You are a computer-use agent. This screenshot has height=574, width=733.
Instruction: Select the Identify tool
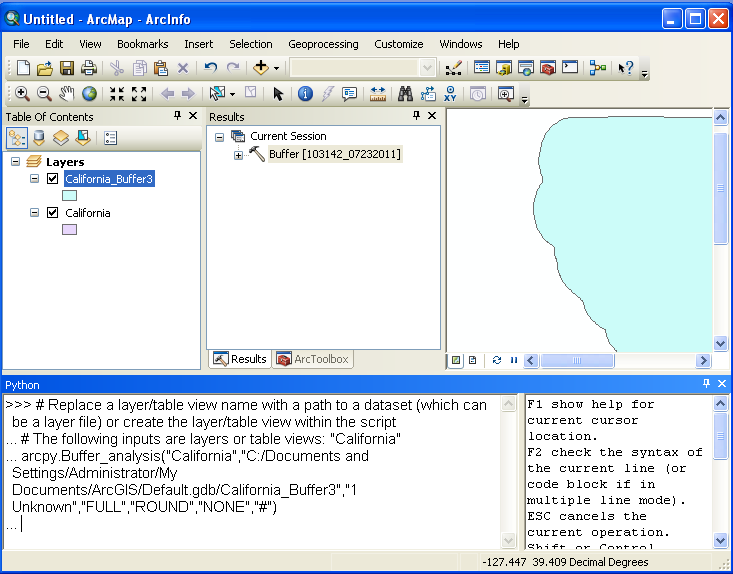305,94
